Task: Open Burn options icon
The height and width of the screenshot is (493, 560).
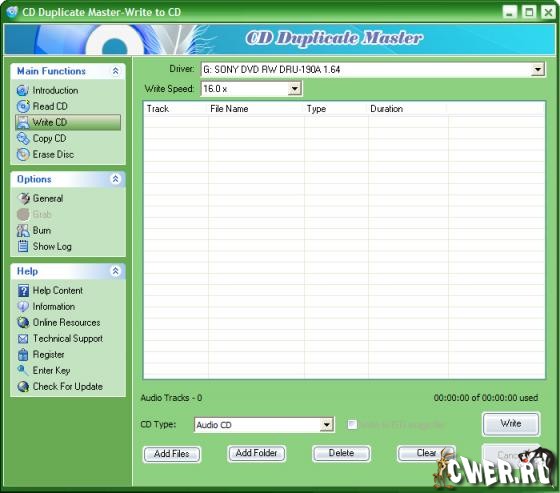Action: click(x=23, y=230)
